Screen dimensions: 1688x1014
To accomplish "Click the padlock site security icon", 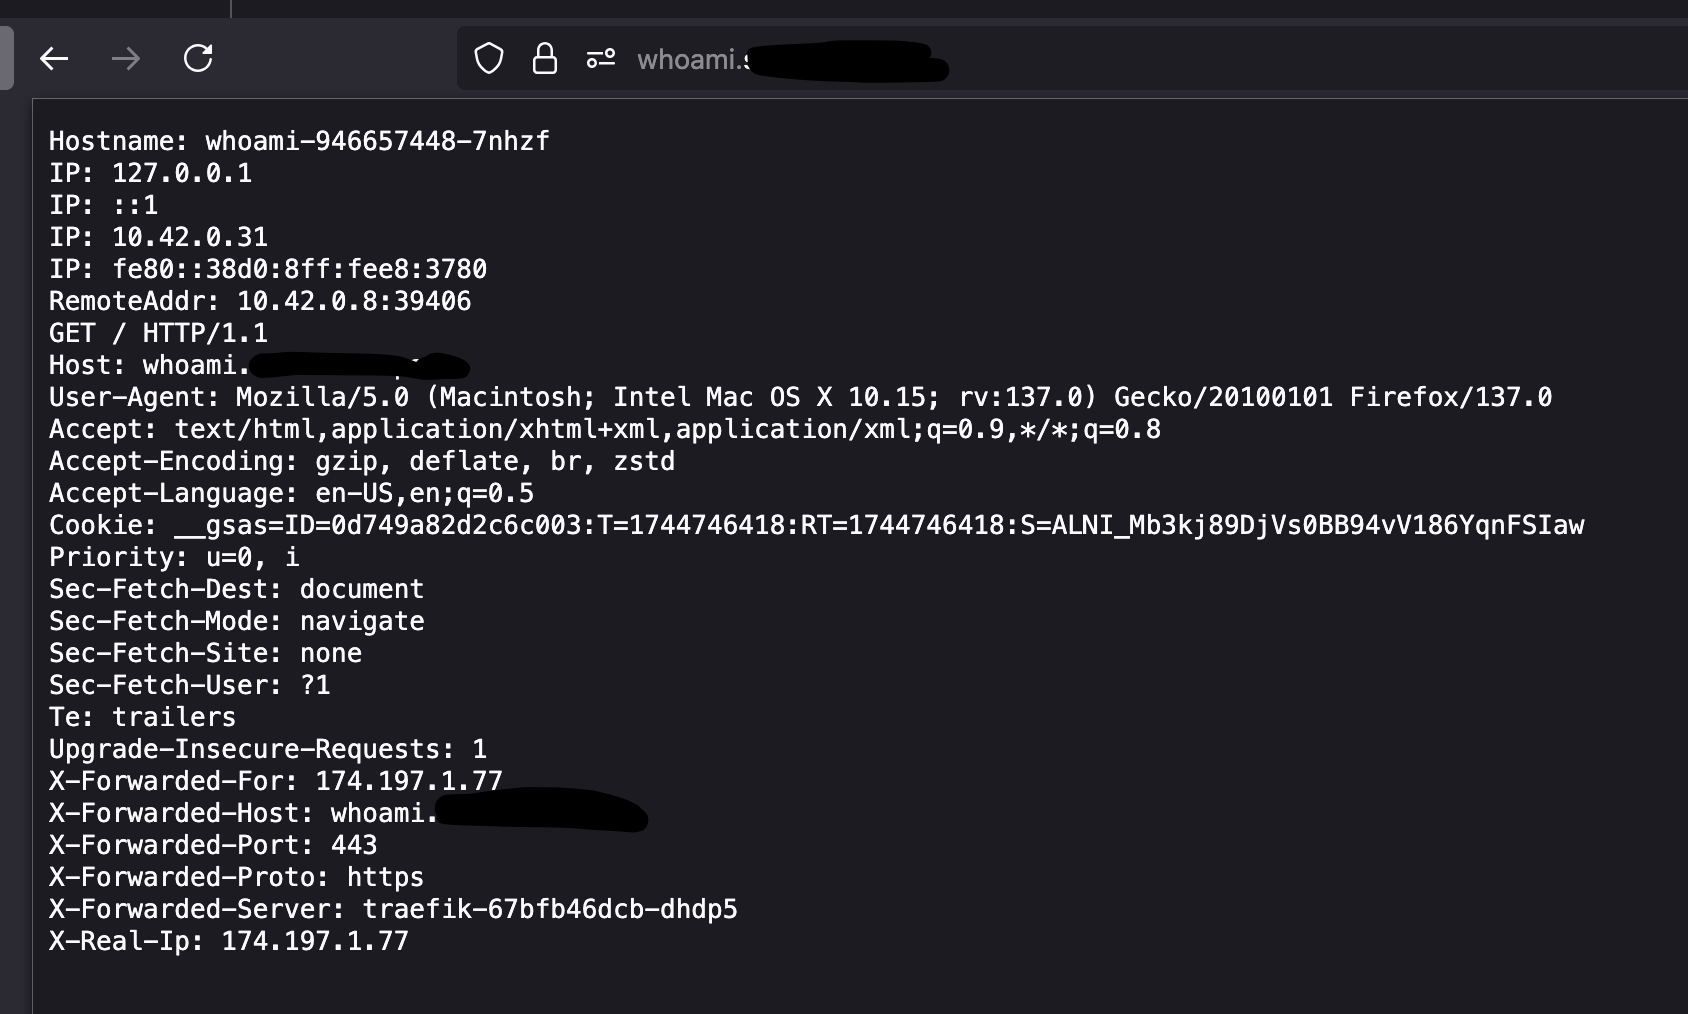I will [545, 59].
